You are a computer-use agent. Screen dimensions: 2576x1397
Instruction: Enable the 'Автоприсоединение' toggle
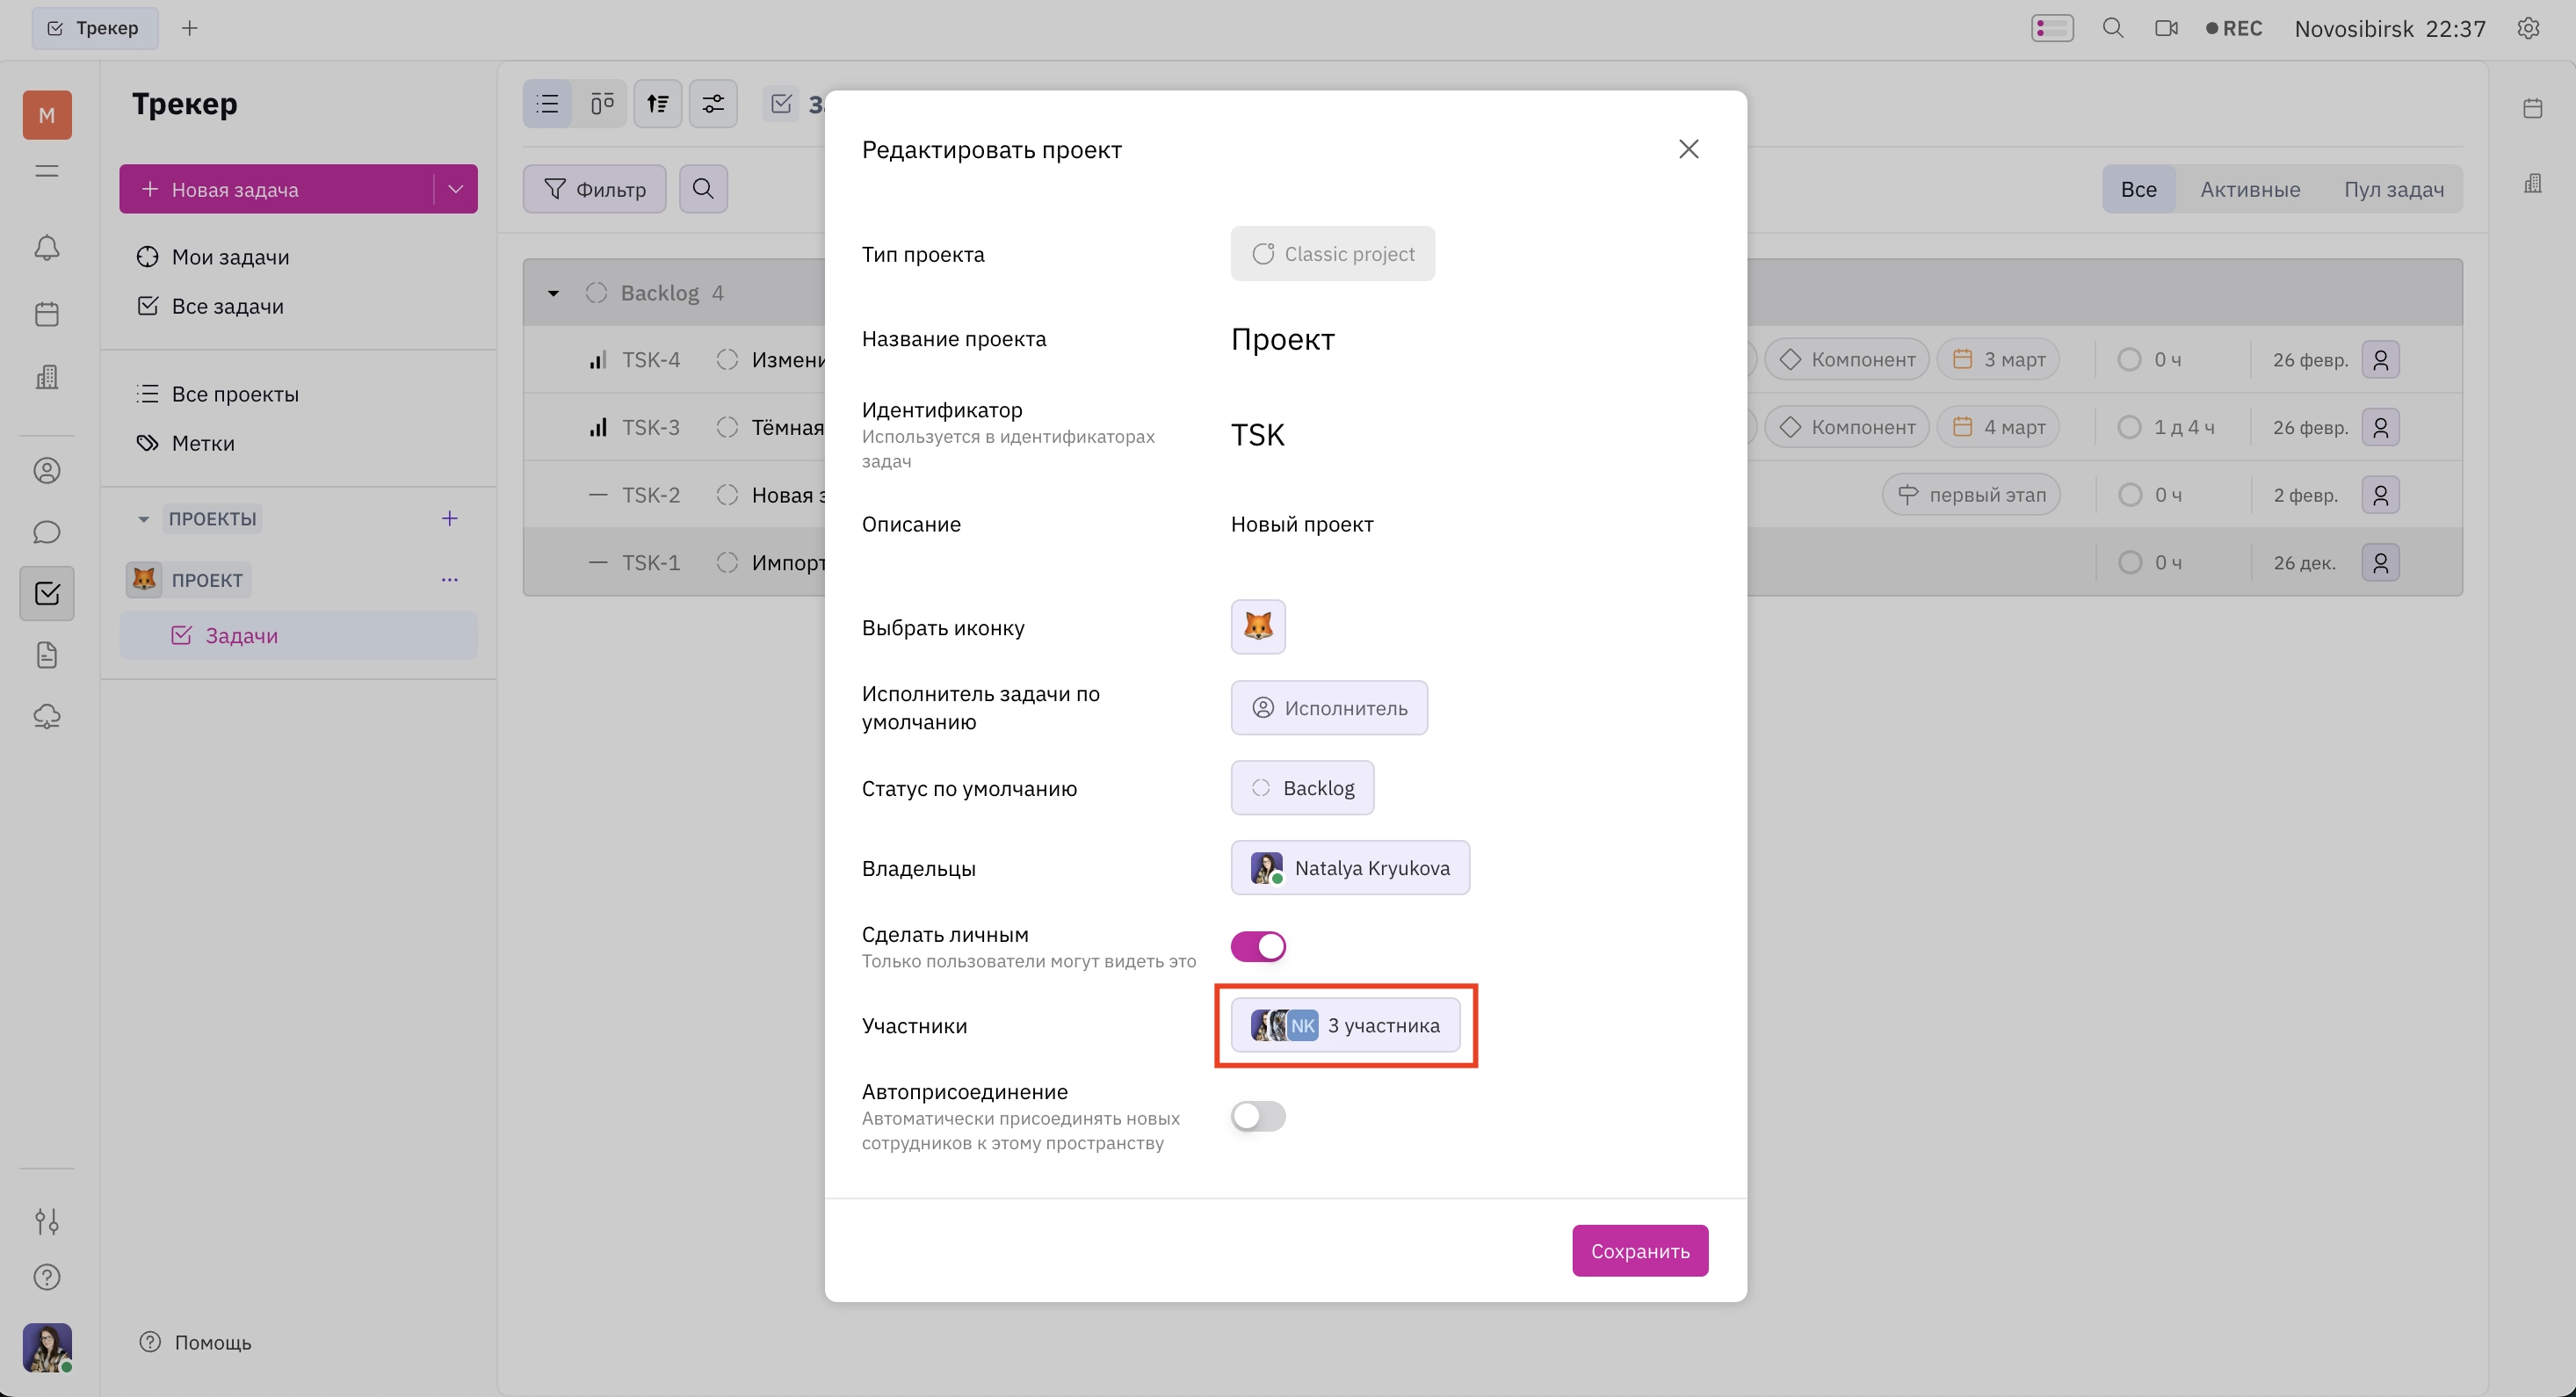pyautogui.click(x=1258, y=1116)
